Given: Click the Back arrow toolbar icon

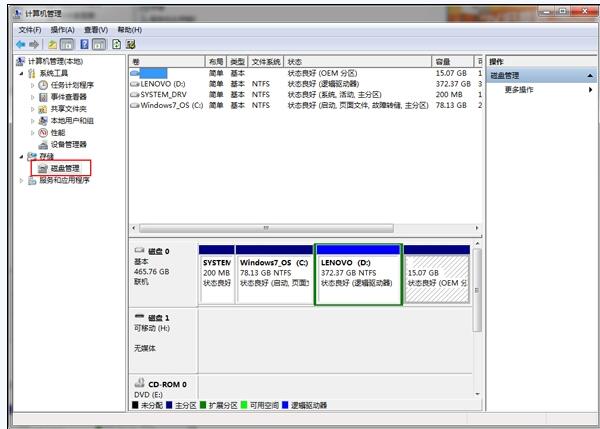Looking at the screenshot, I should point(21,45).
